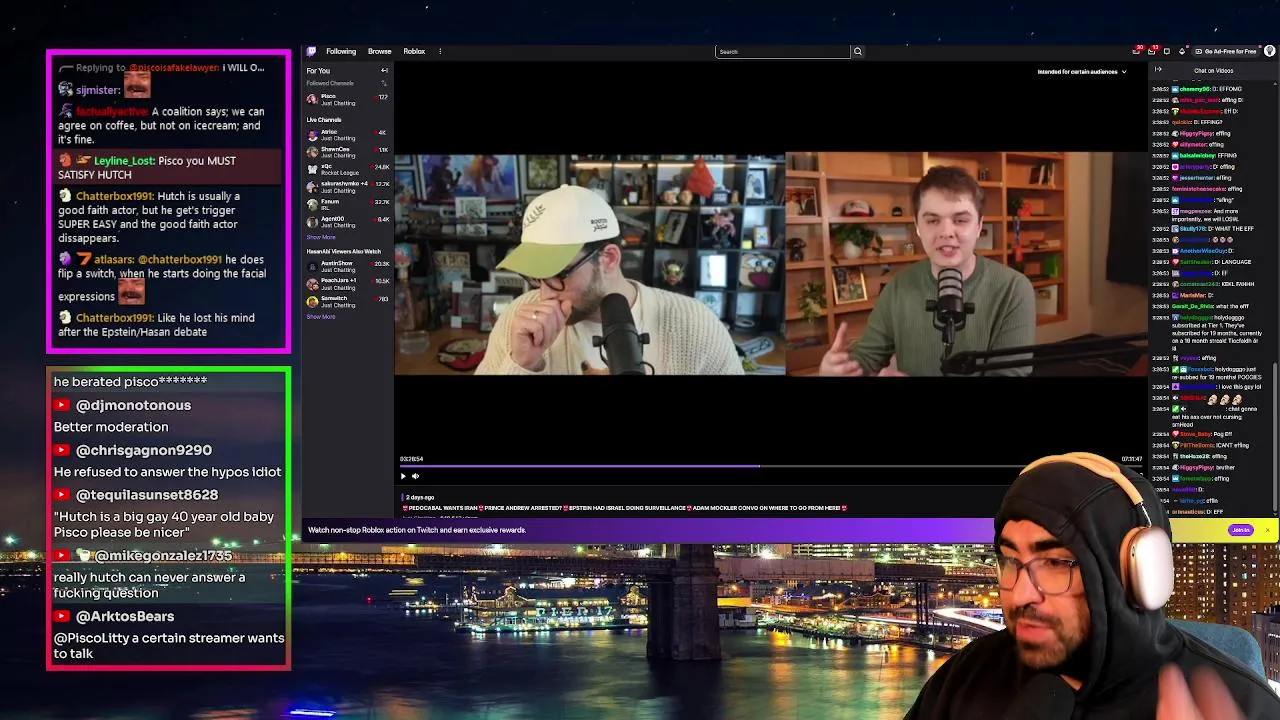Click the left streamer webcam in the video
Screen dimensions: 1280x720
590,264
